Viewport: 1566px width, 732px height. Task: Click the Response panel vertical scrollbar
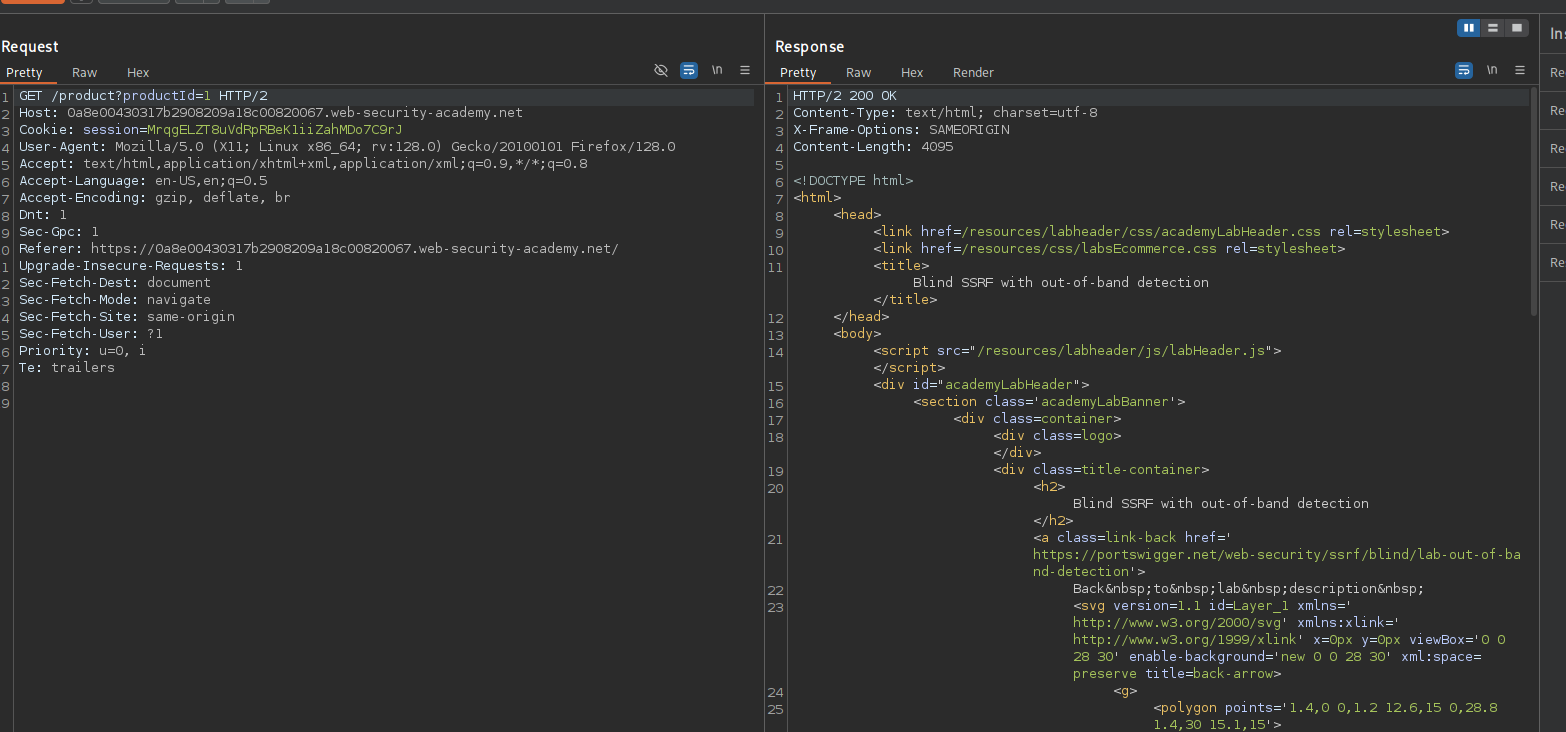click(1533, 200)
